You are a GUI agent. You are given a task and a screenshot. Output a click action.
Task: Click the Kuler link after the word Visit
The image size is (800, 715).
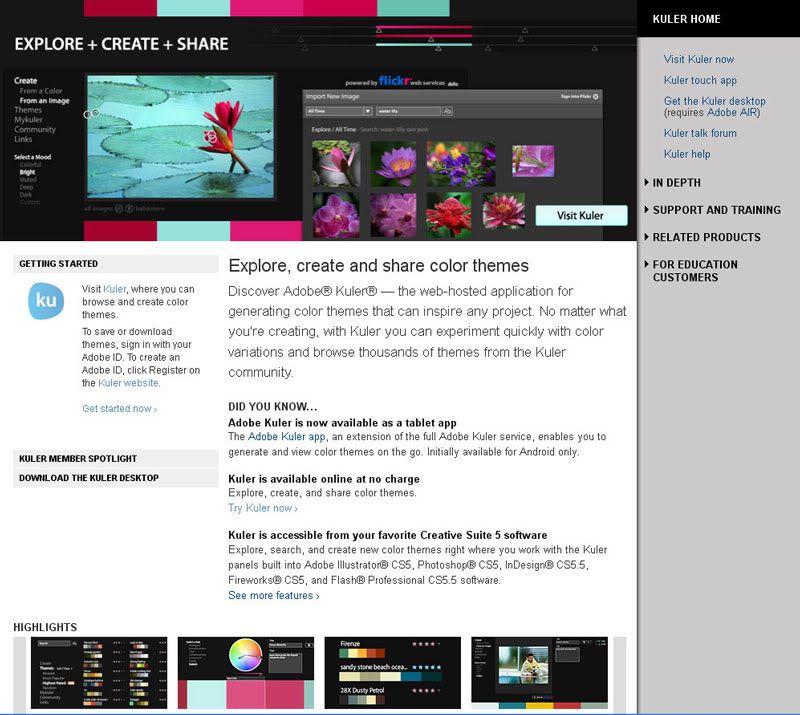pyautogui.click(x=114, y=289)
